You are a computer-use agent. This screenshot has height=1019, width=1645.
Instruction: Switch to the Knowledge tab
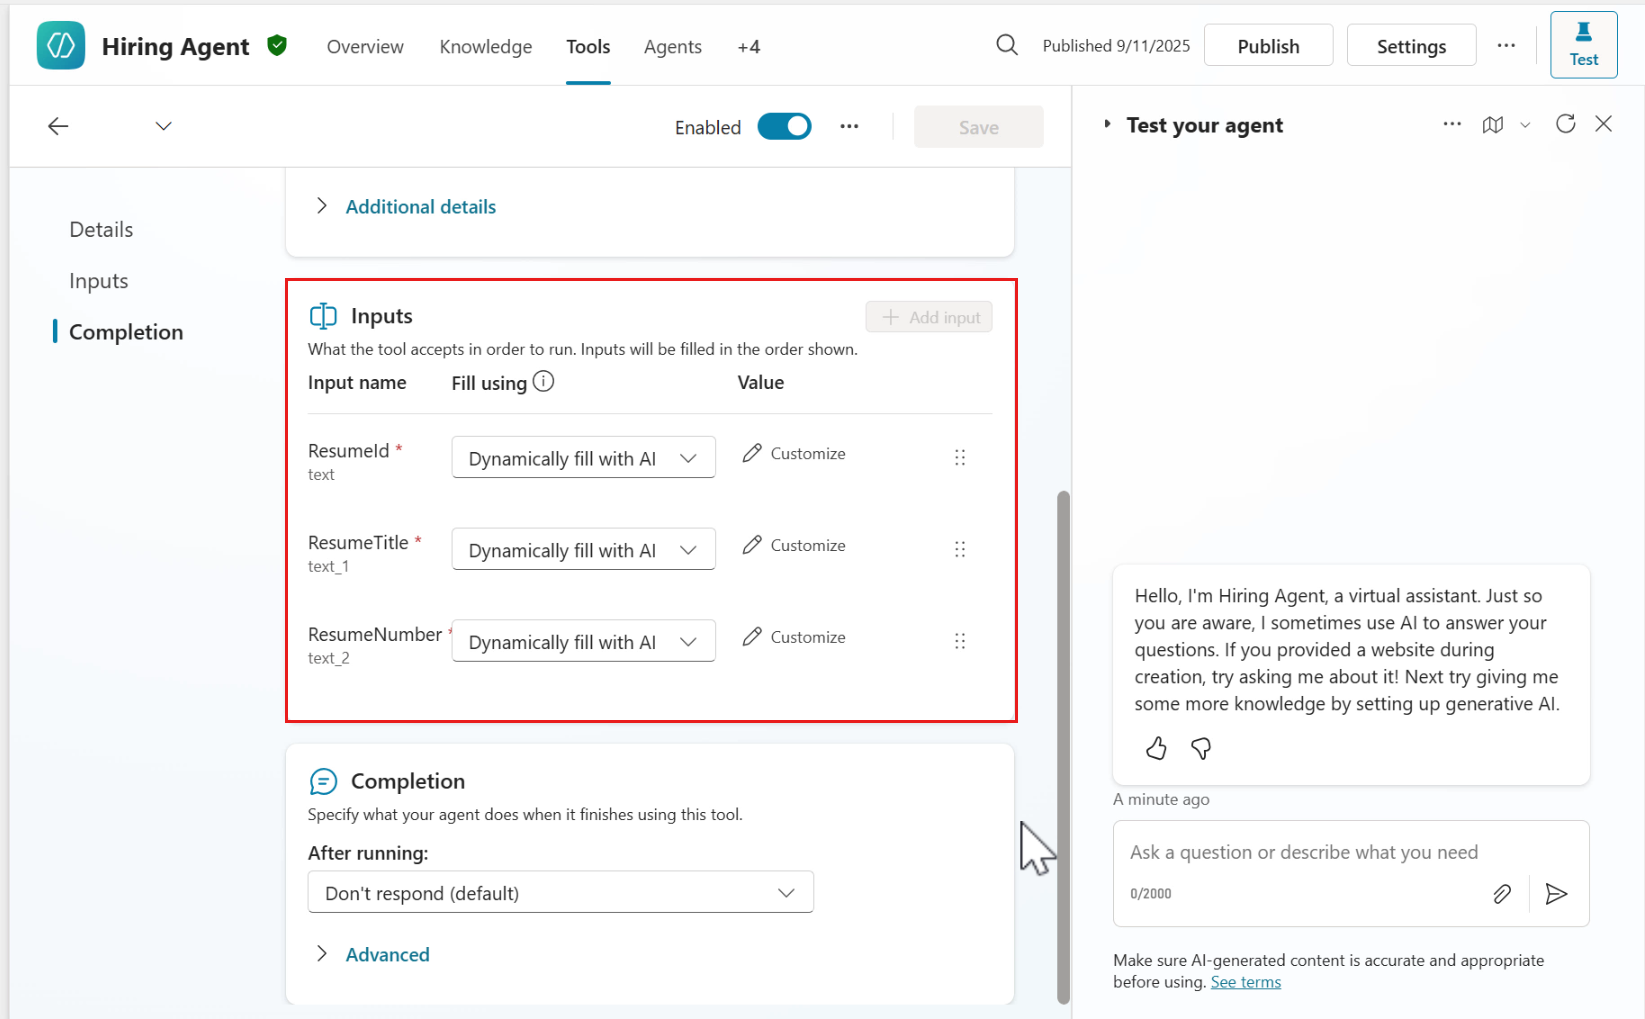[485, 46]
